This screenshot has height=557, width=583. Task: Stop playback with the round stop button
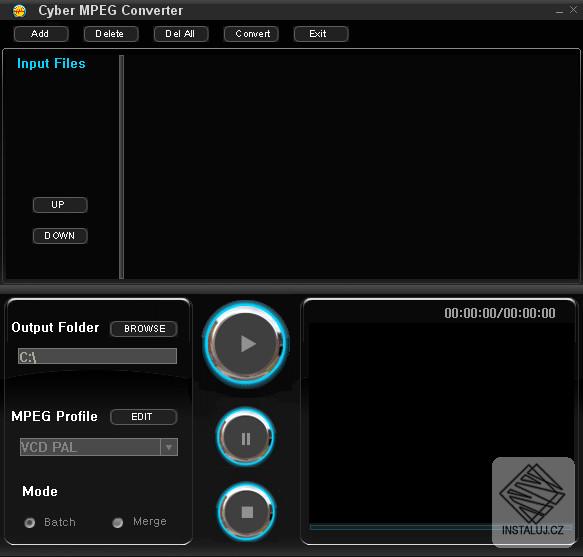tap(247, 512)
